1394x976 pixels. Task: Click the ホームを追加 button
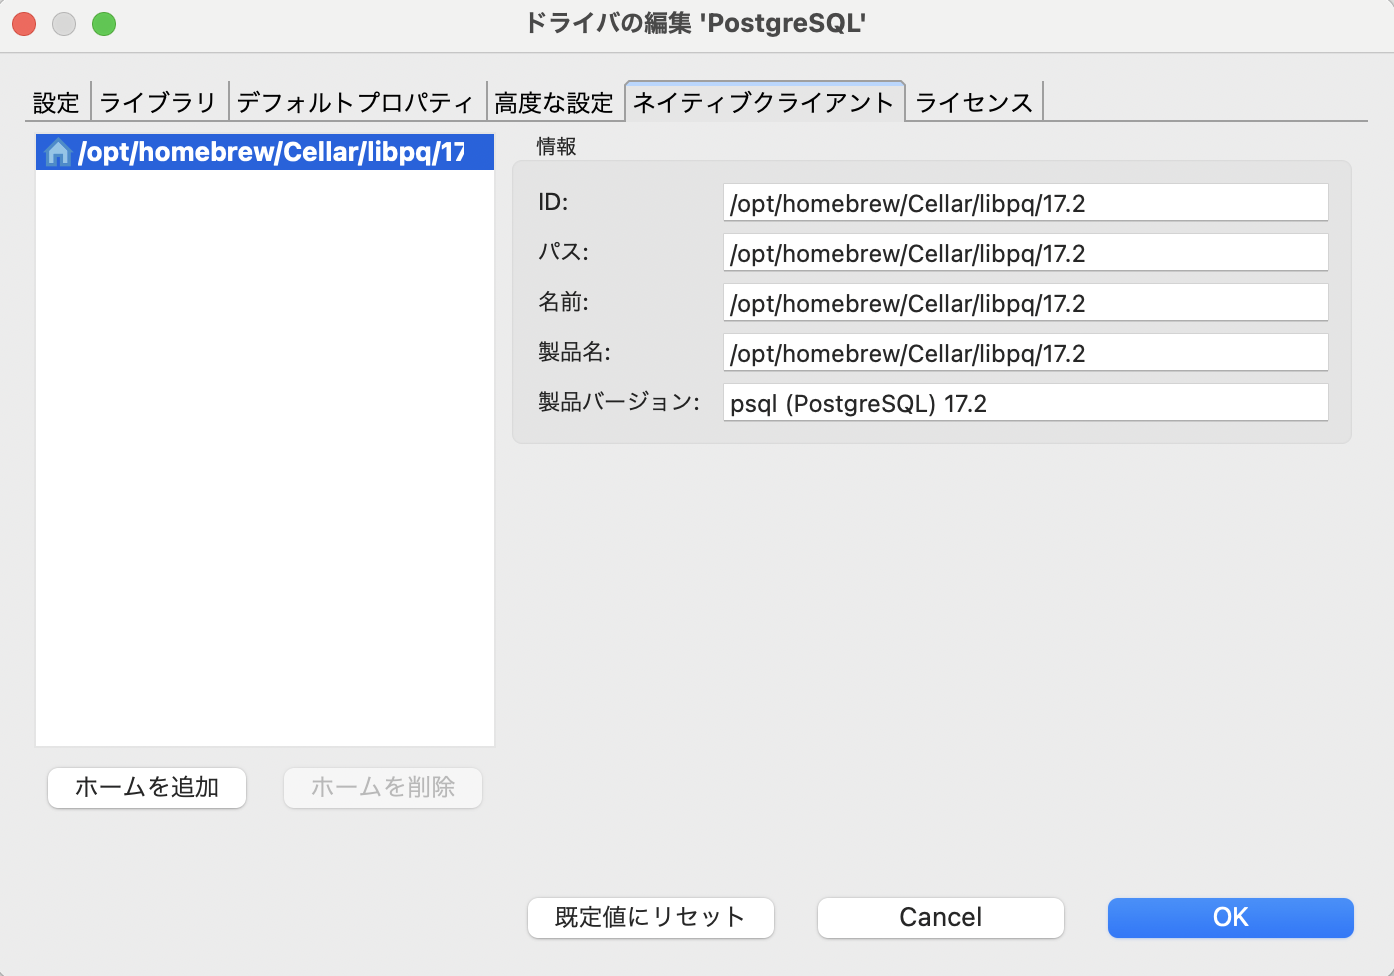tap(146, 788)
